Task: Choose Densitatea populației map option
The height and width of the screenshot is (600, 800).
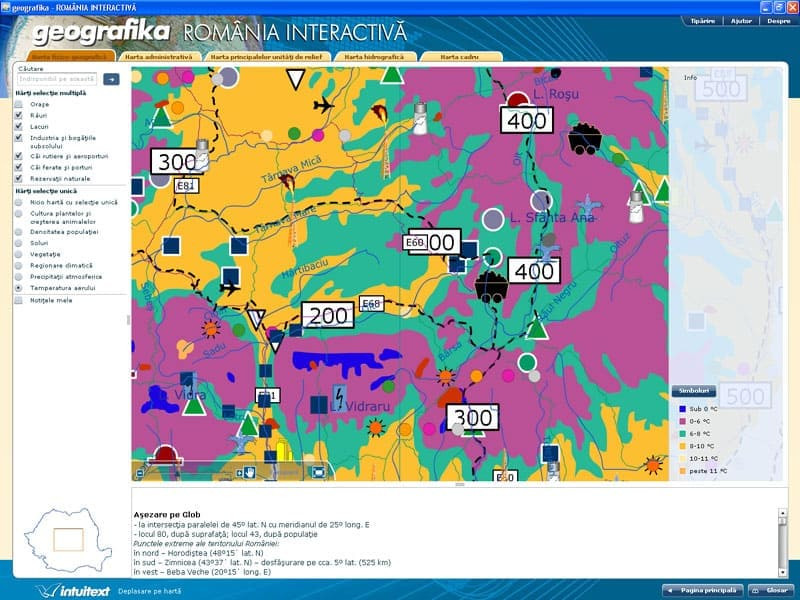Action: (x=19, y=231)
